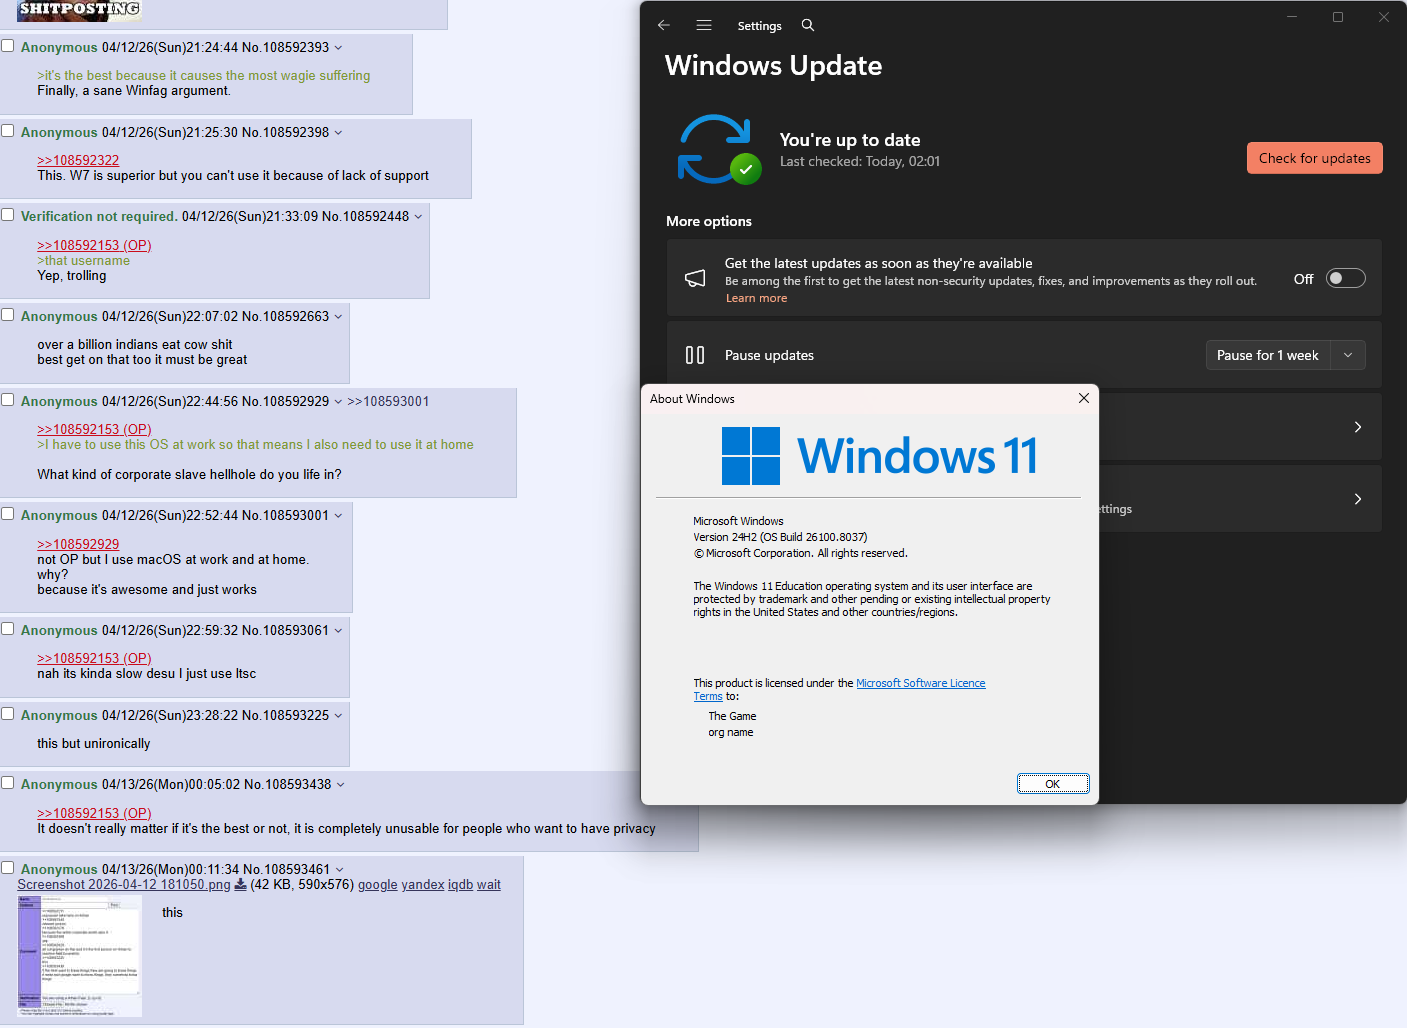Follow the >>108592153 (OP) link in post 108593438
This screenshot has height=1028, width=1407.
94,813
